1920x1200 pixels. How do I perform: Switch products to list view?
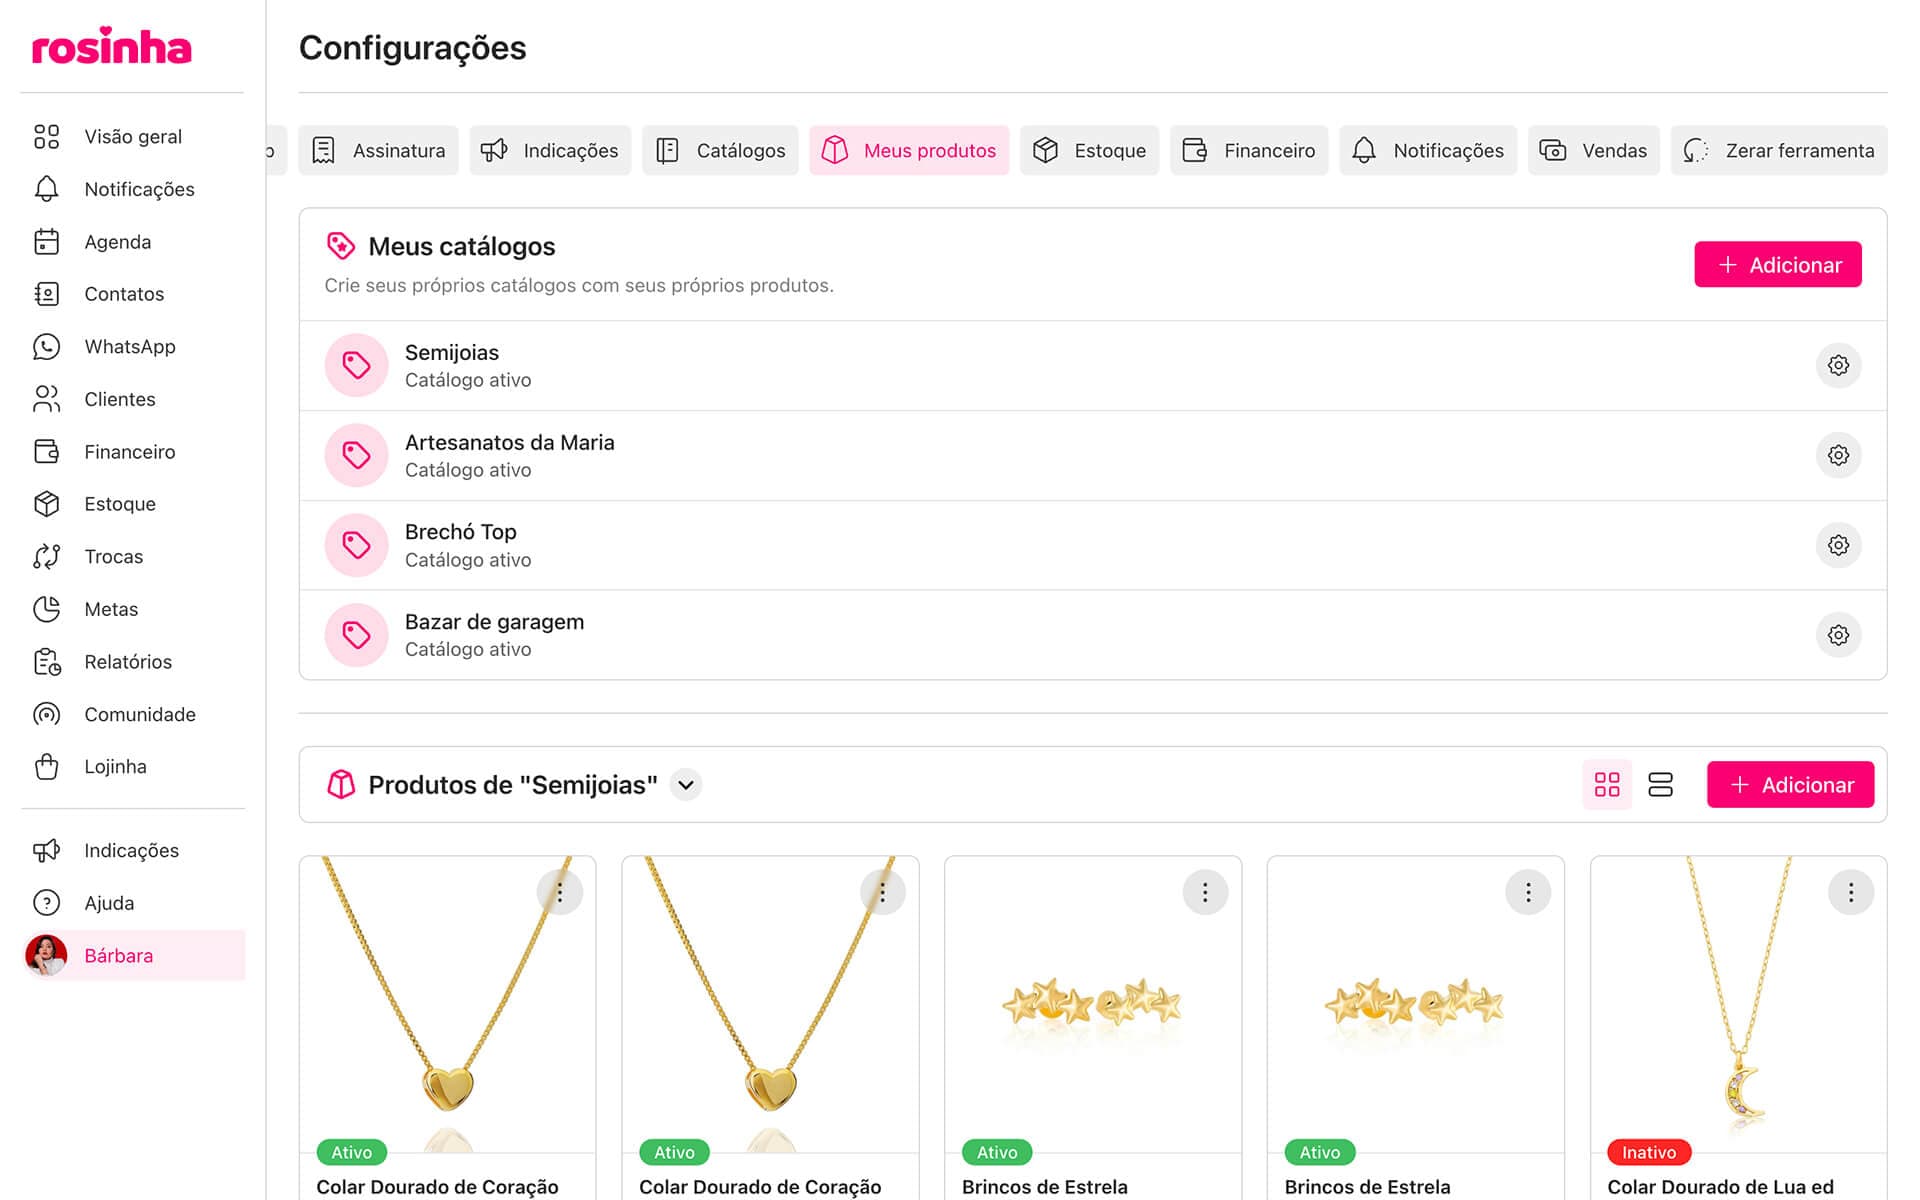coord(1660,784)
